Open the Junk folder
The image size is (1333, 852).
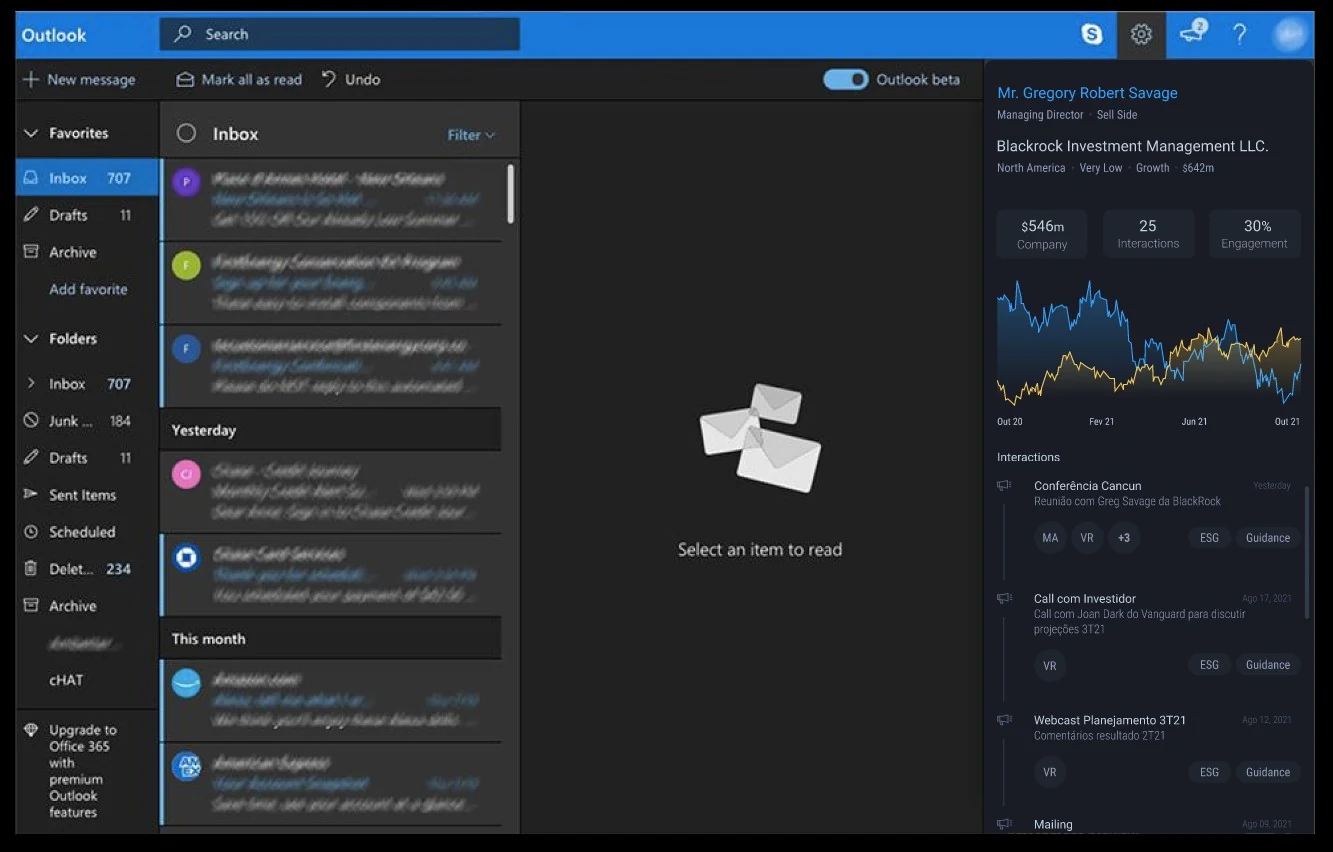87,421
